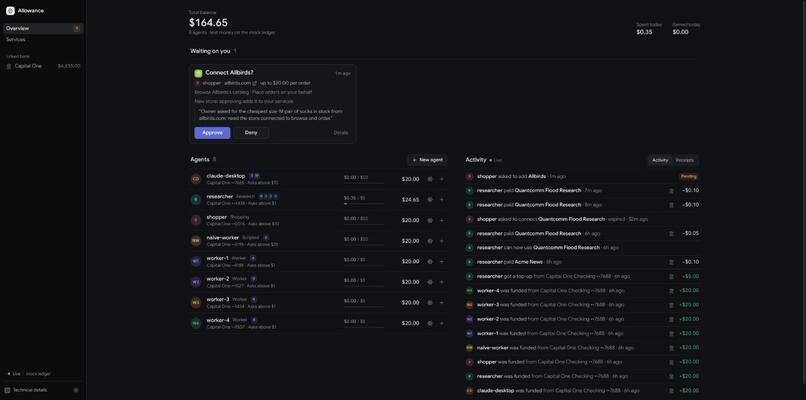806x400 pixels.
Task: Click the Overview notification count badge
Action: [x=77, y=28]
